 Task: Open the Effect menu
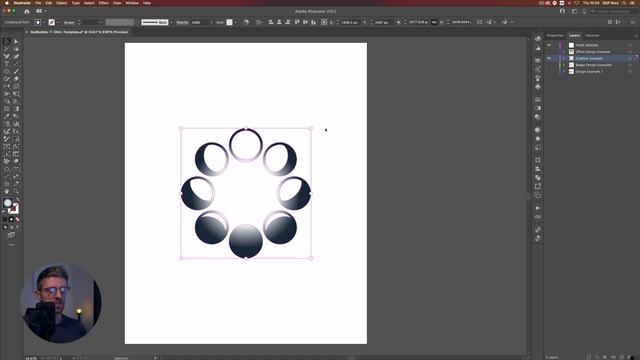click(x=104, y=3)
